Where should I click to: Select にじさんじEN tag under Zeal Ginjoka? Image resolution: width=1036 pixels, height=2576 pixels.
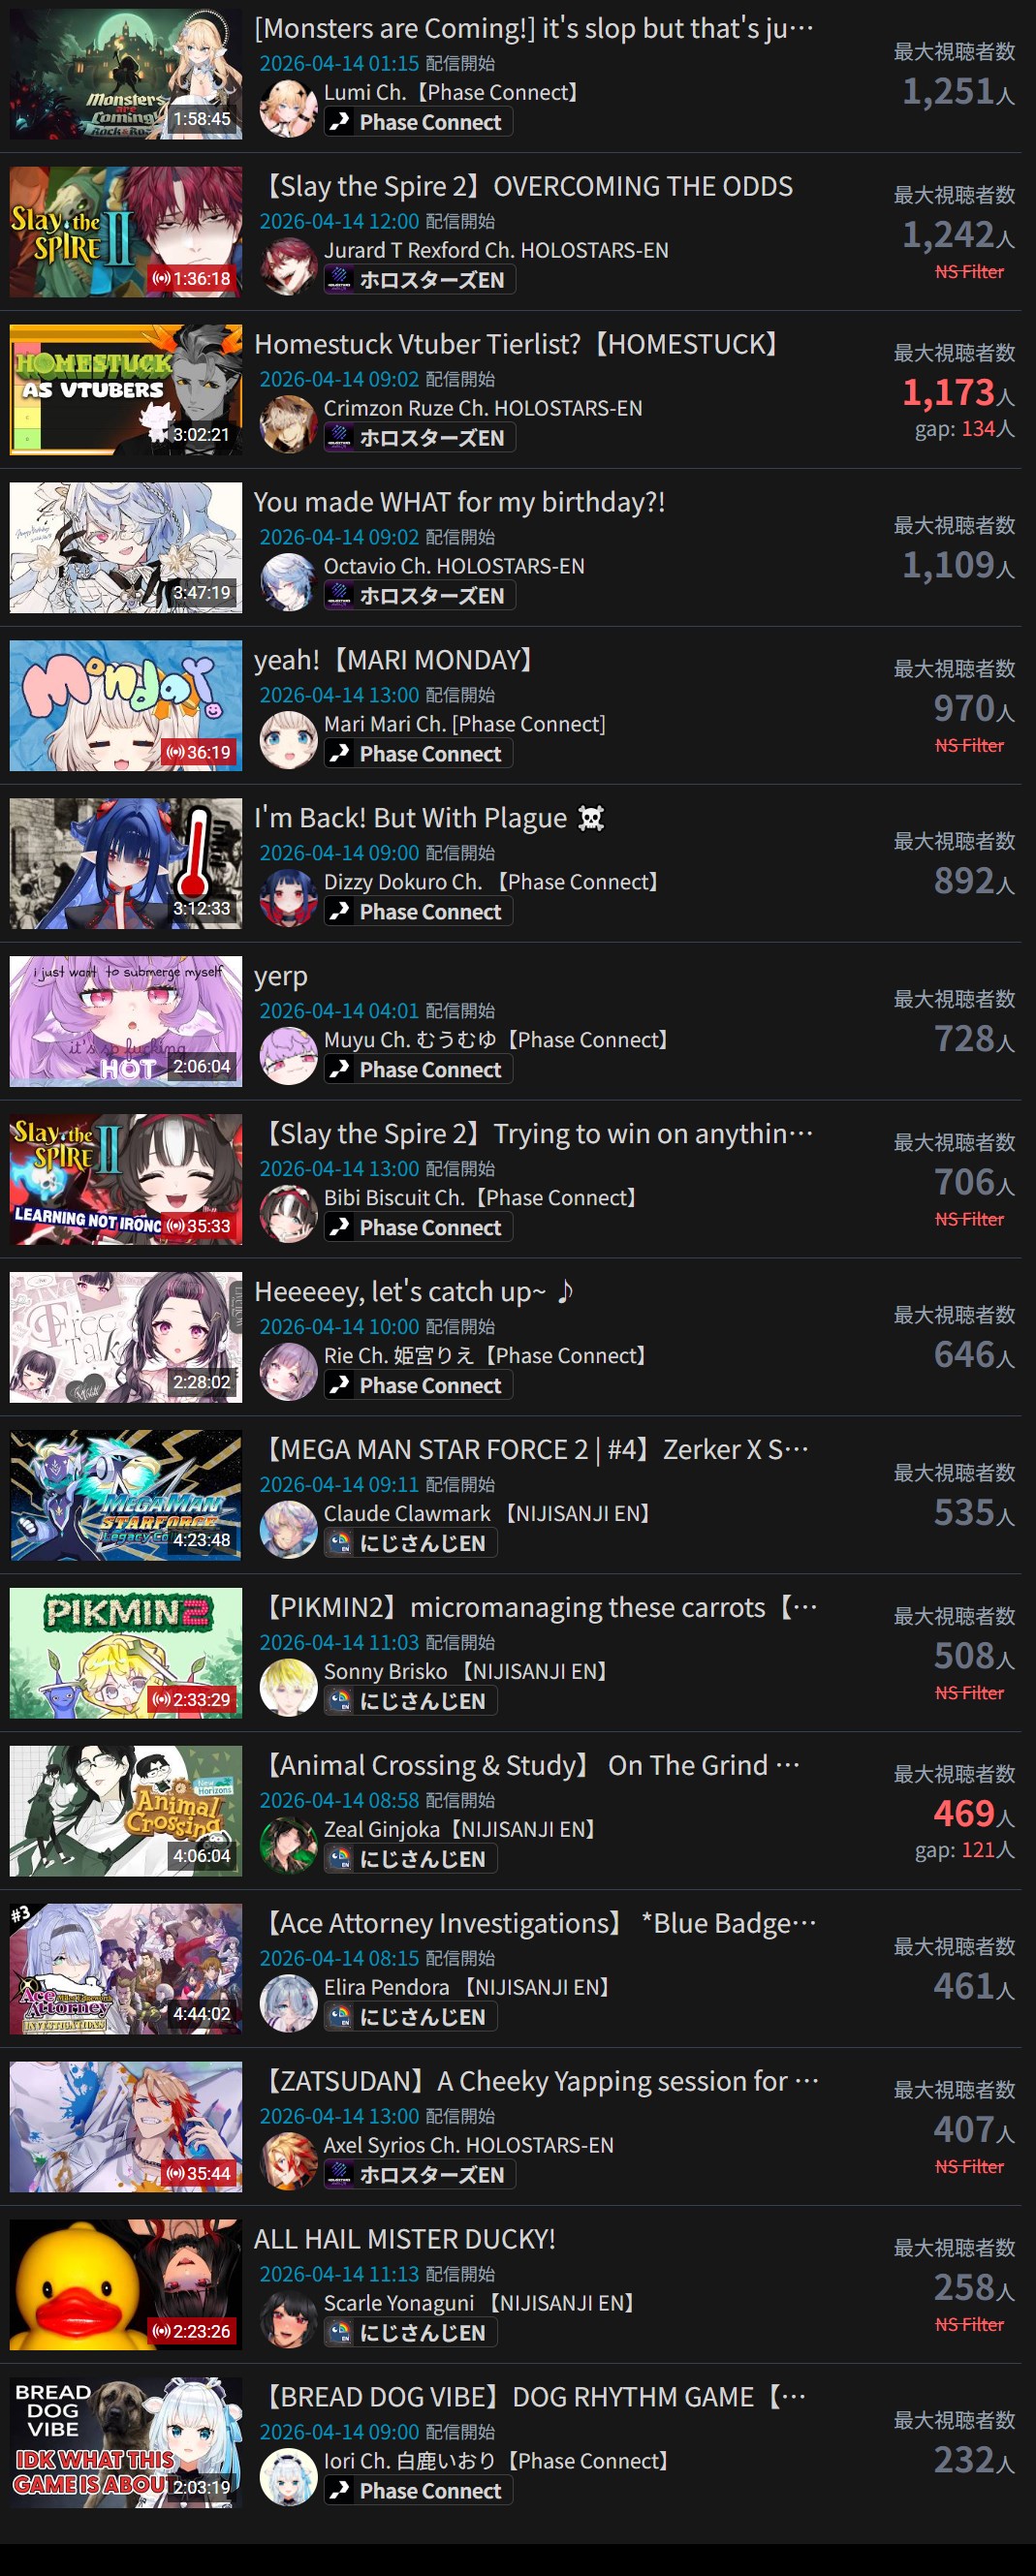(410, 1859)
